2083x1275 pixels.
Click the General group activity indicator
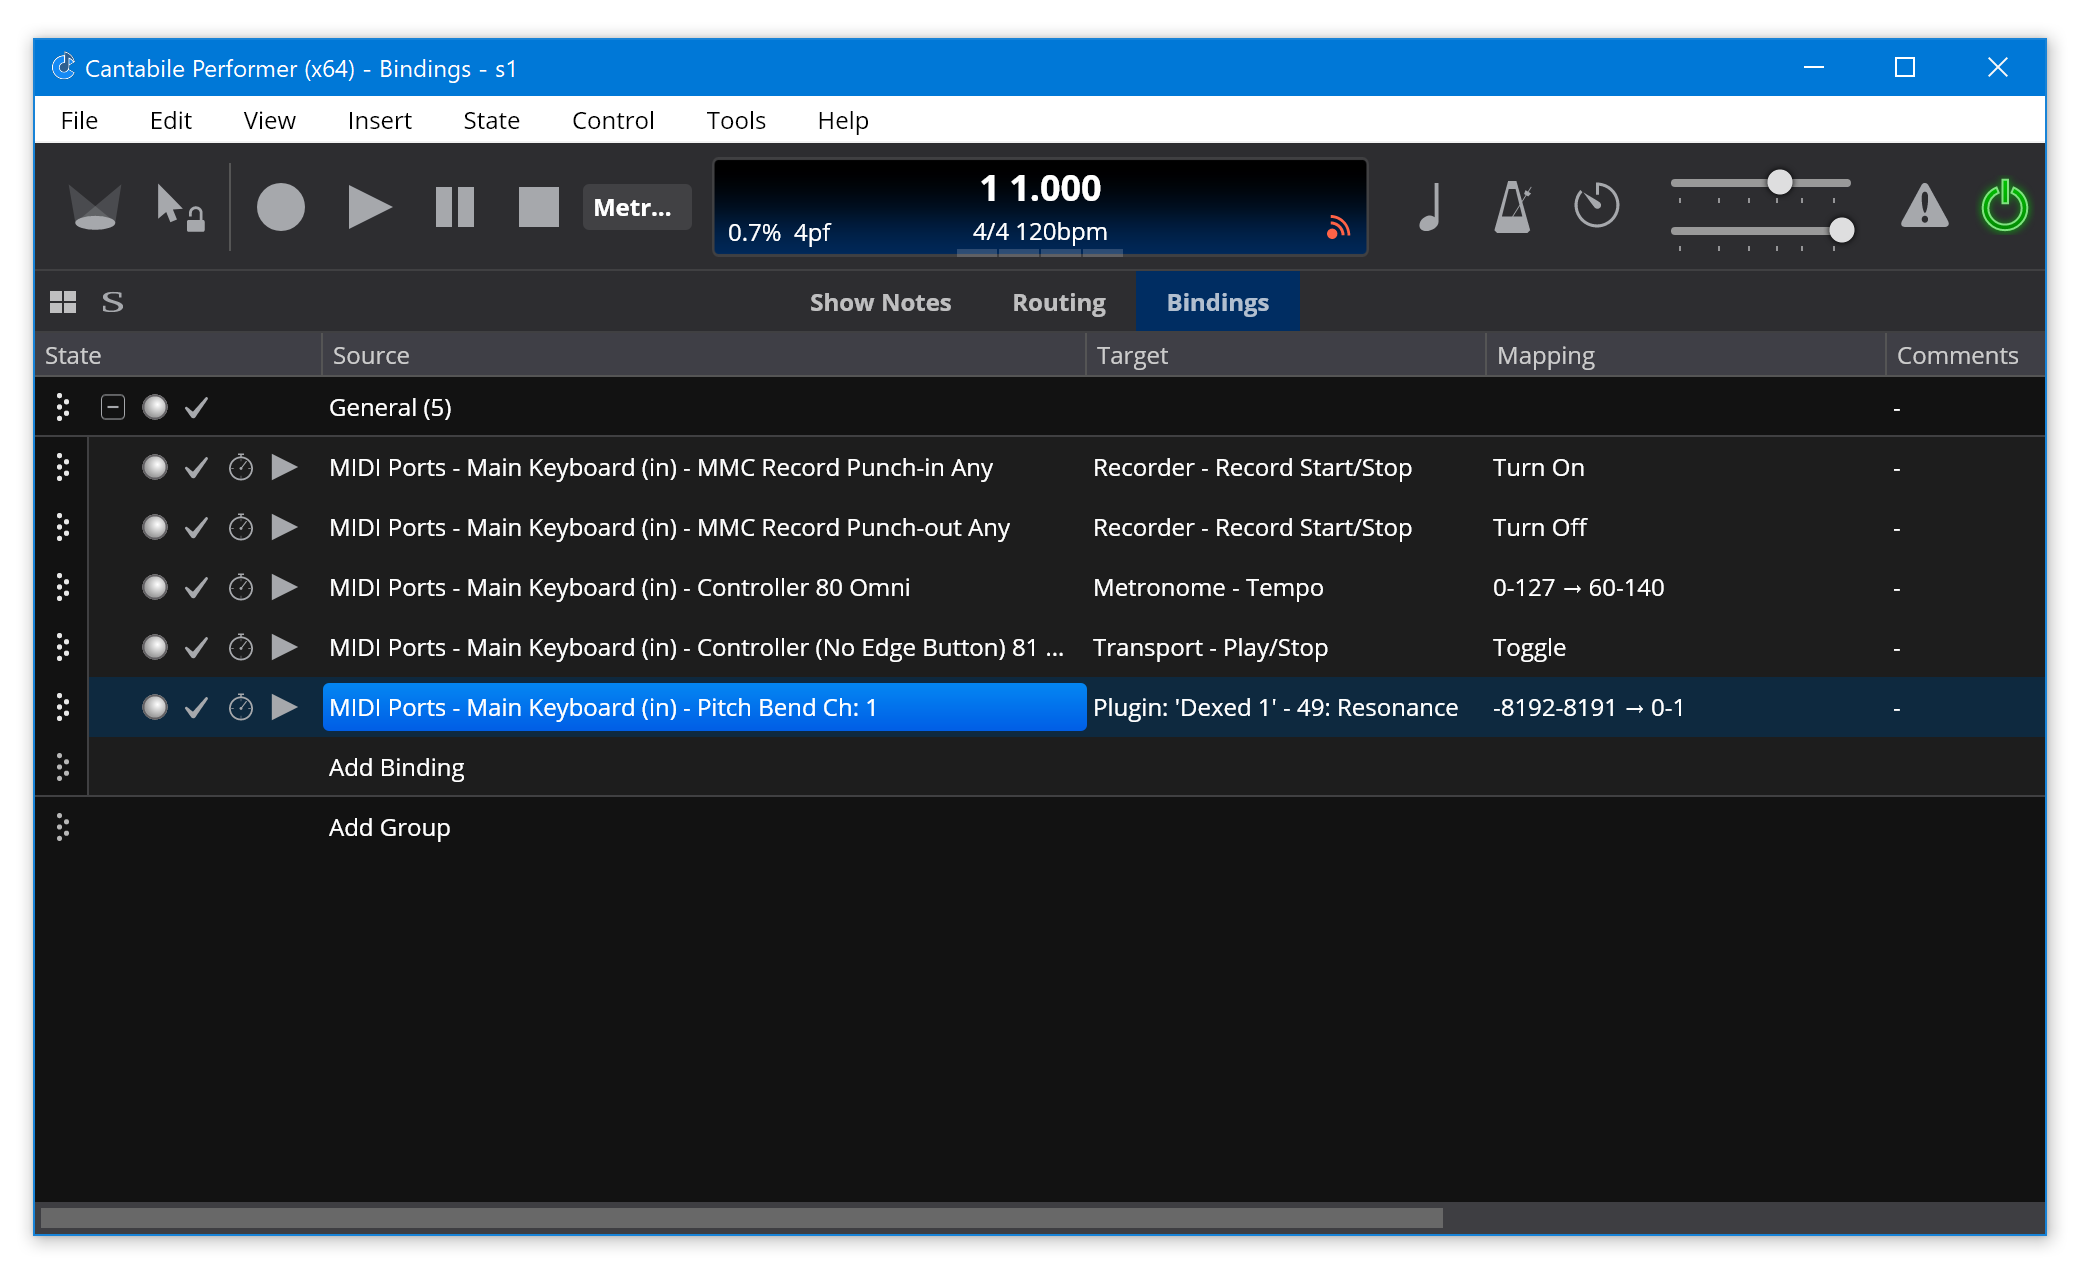tap(154, 407)
